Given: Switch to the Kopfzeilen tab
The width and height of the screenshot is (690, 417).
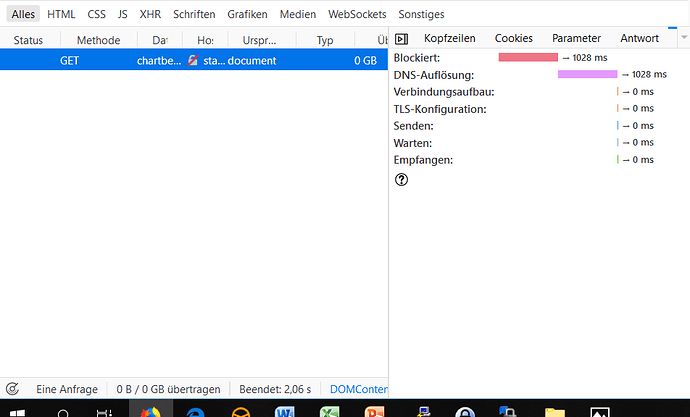Looking at the screenshot, I should coord(449,38).
